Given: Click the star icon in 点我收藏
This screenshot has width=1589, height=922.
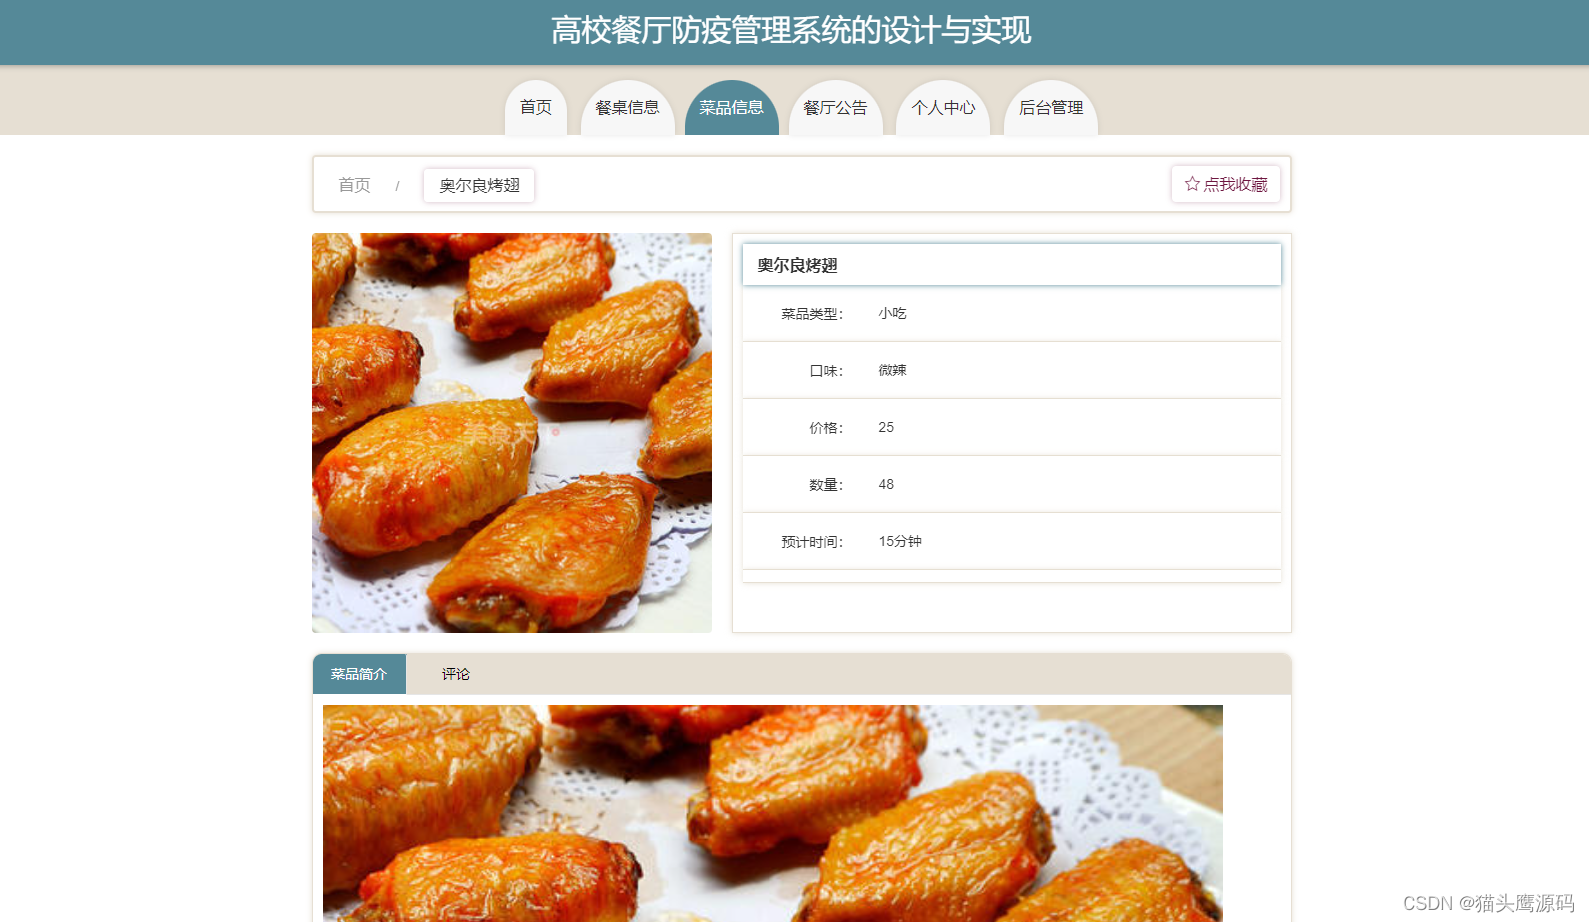Looking at the screenshot, I should click(x=1192, y=184).
